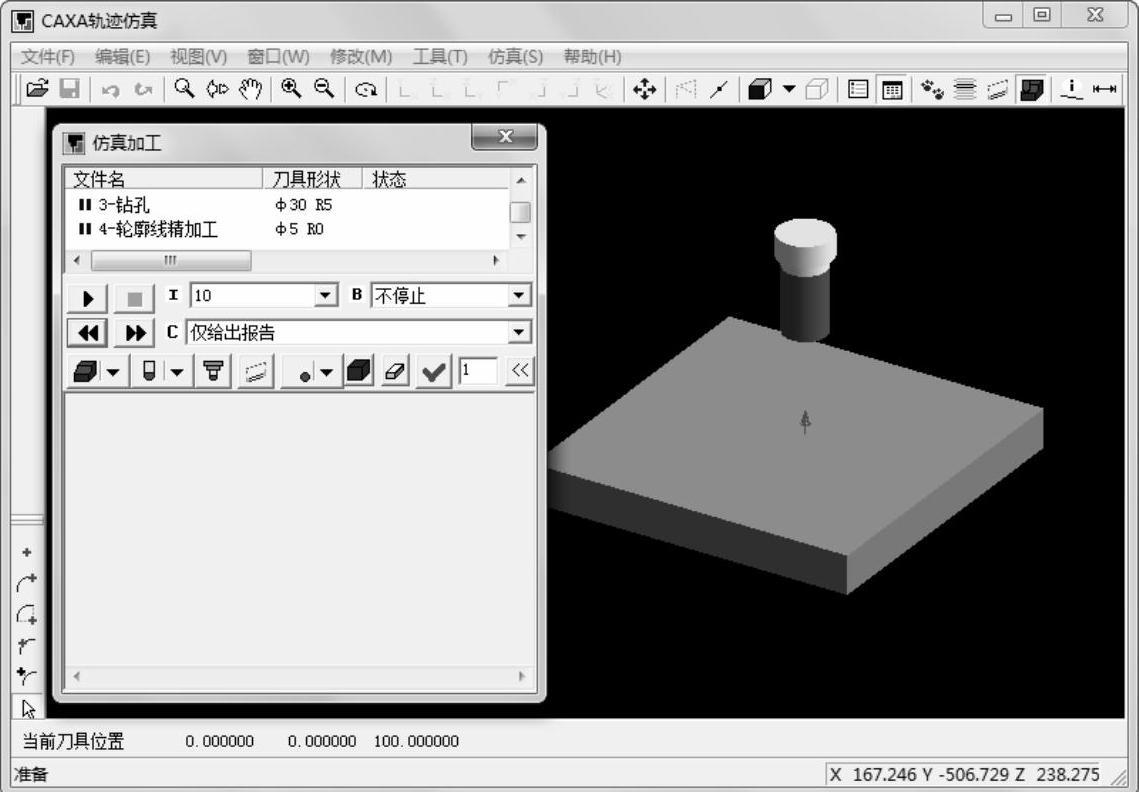This screenshot has width=1139, height=792.
Task: Click the 刀具形状 column header
Action: click(312, 179)
